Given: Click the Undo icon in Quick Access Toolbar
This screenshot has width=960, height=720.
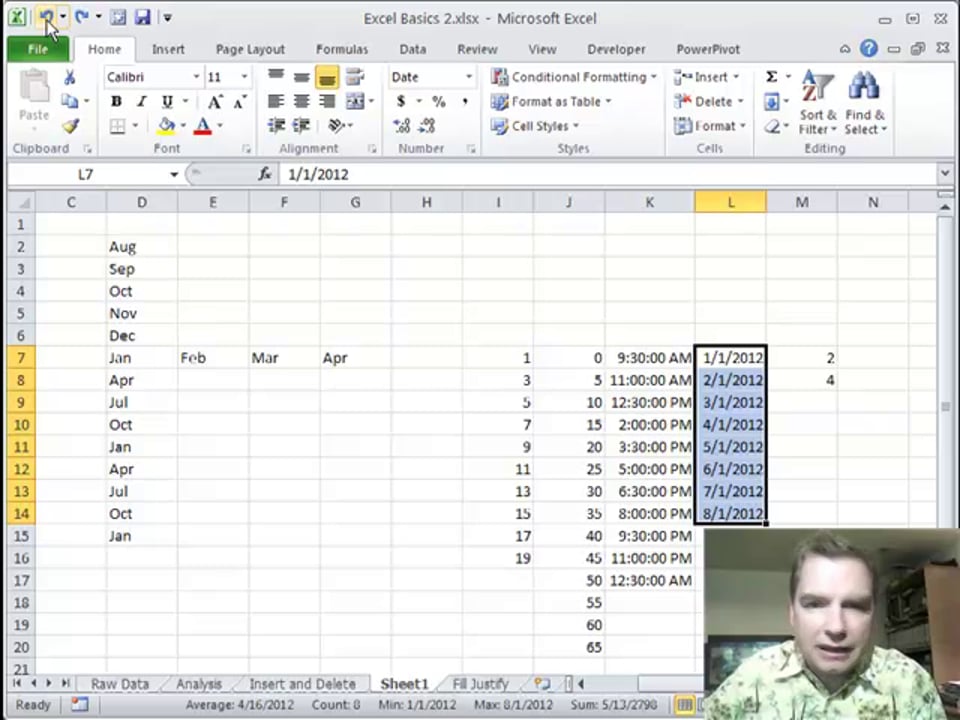Looking at the screenshot, I should pos(47,17).
